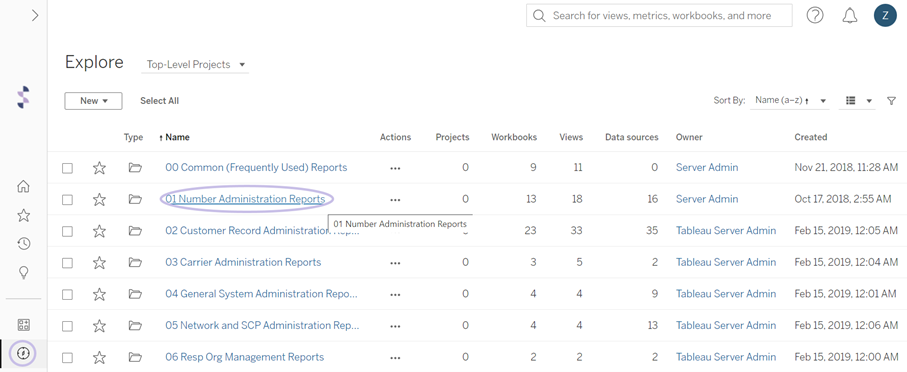Open actions menu for 03 Carrier Administration
This screenshot has width=907, height=372.
click(x=395, y=263)
